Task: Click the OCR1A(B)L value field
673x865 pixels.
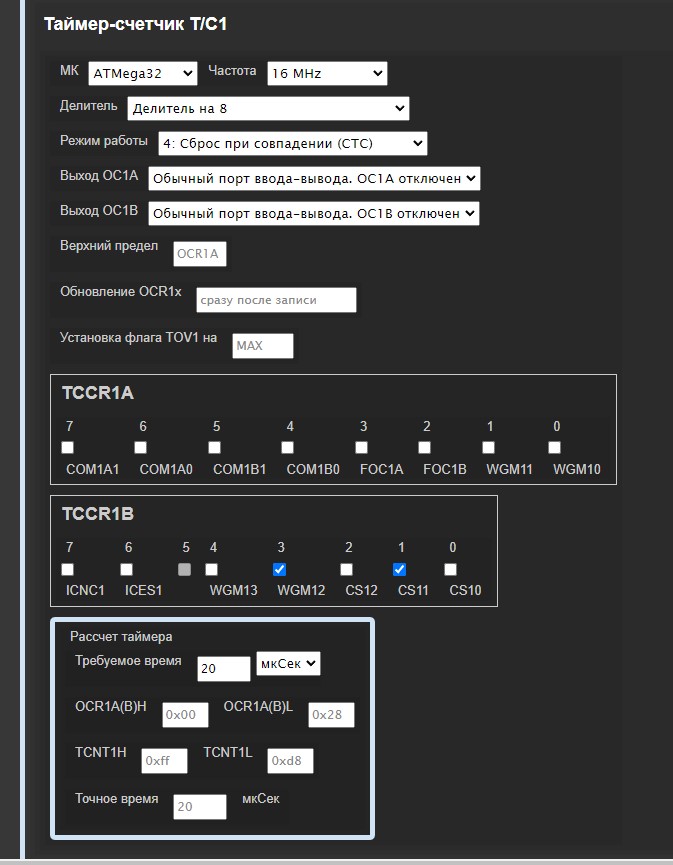Action: (331, 715)
